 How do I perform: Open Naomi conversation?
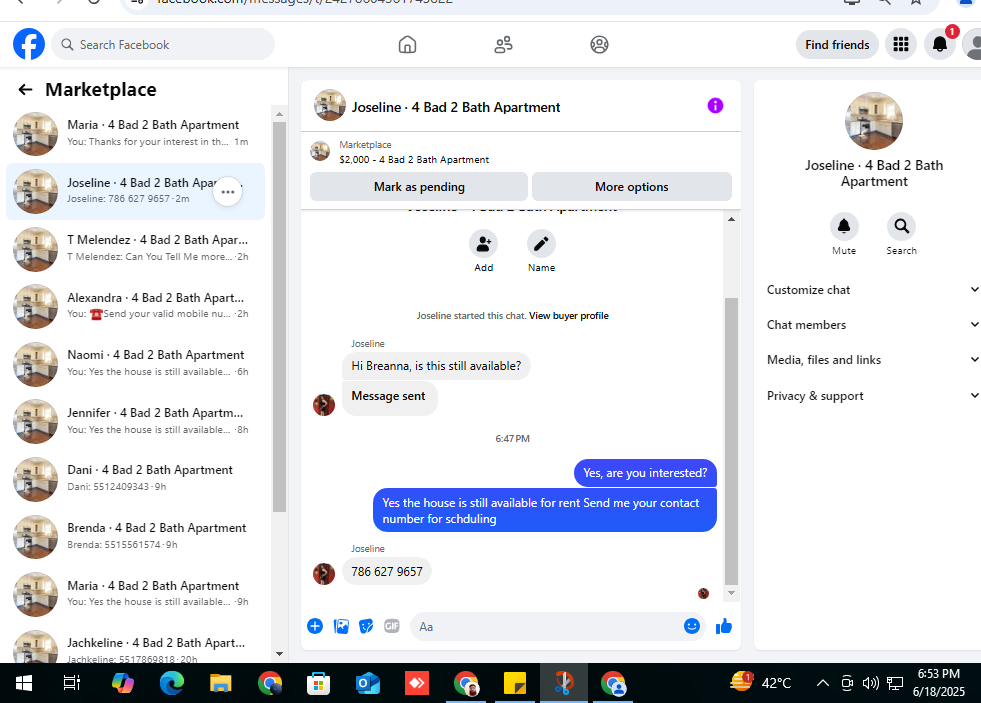[136, 363]
